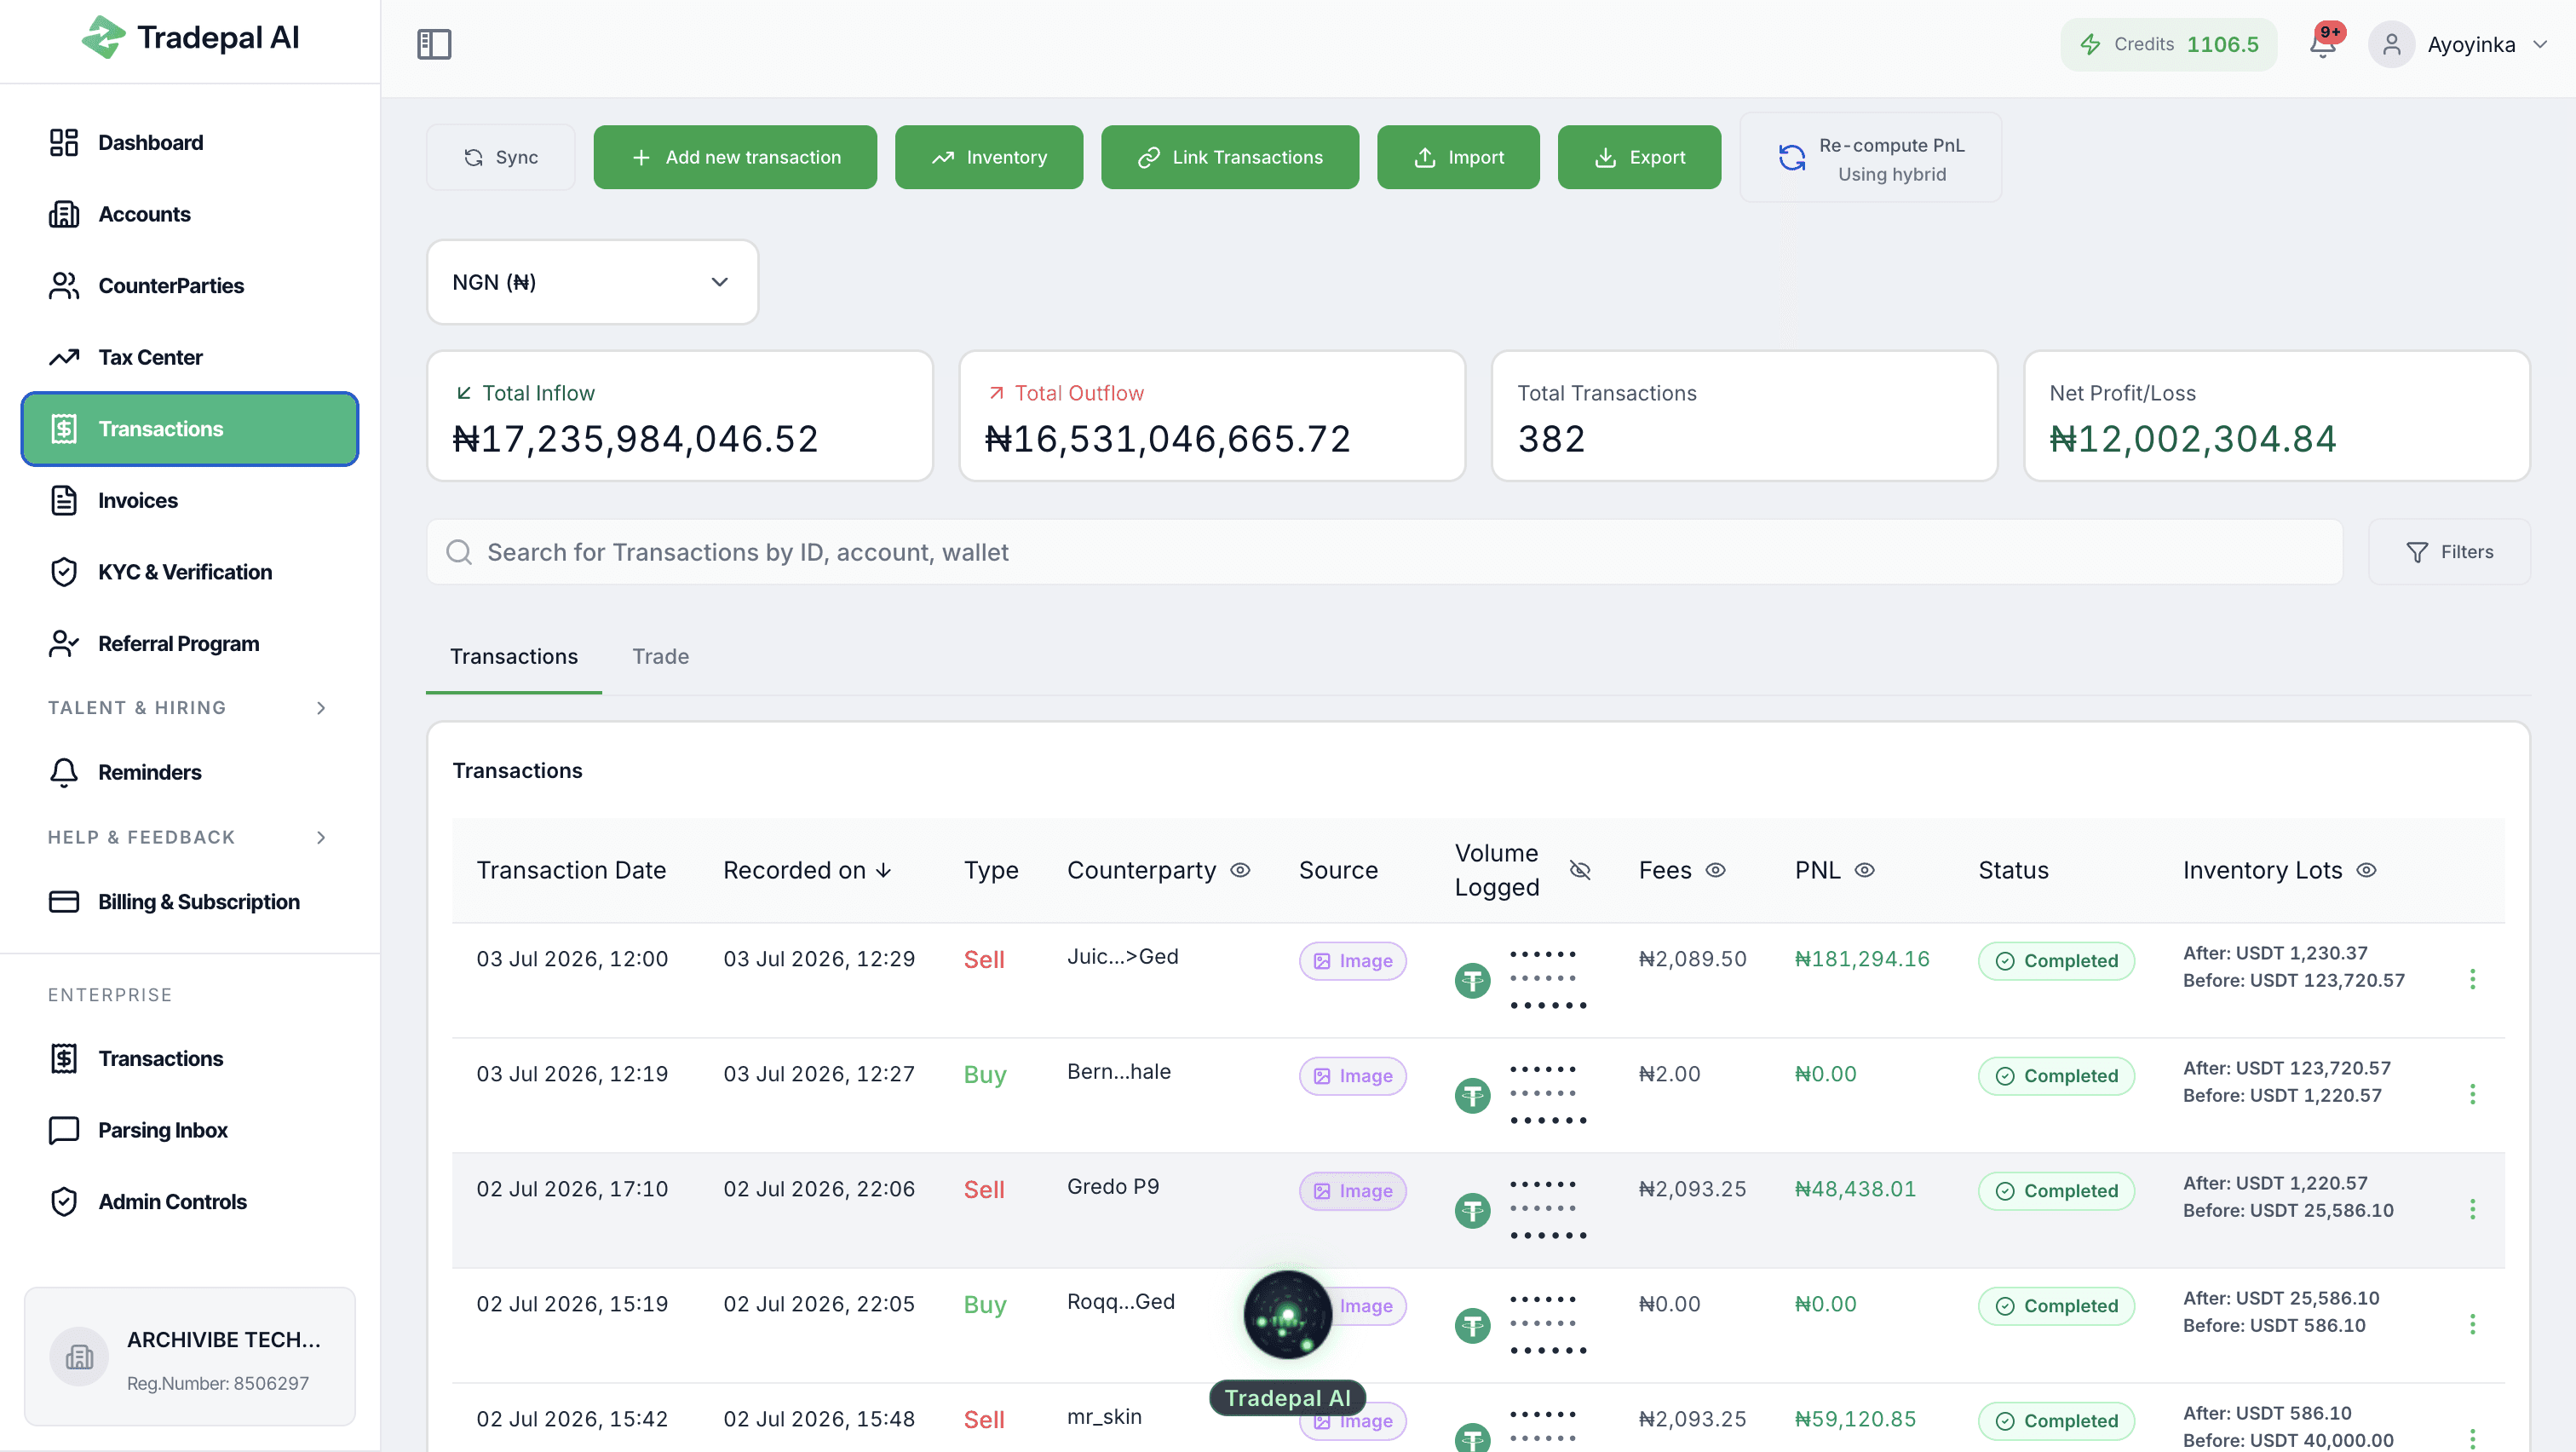Screen dimensions: 2576x1452
Task: Click Re-compute PnL Using hybrid
Action: (1870, 158)
